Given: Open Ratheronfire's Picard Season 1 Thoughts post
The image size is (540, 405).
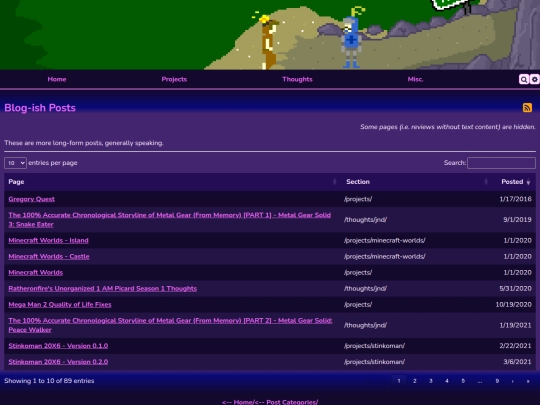Looking at the screenshot, I should [x=103, y=289].
